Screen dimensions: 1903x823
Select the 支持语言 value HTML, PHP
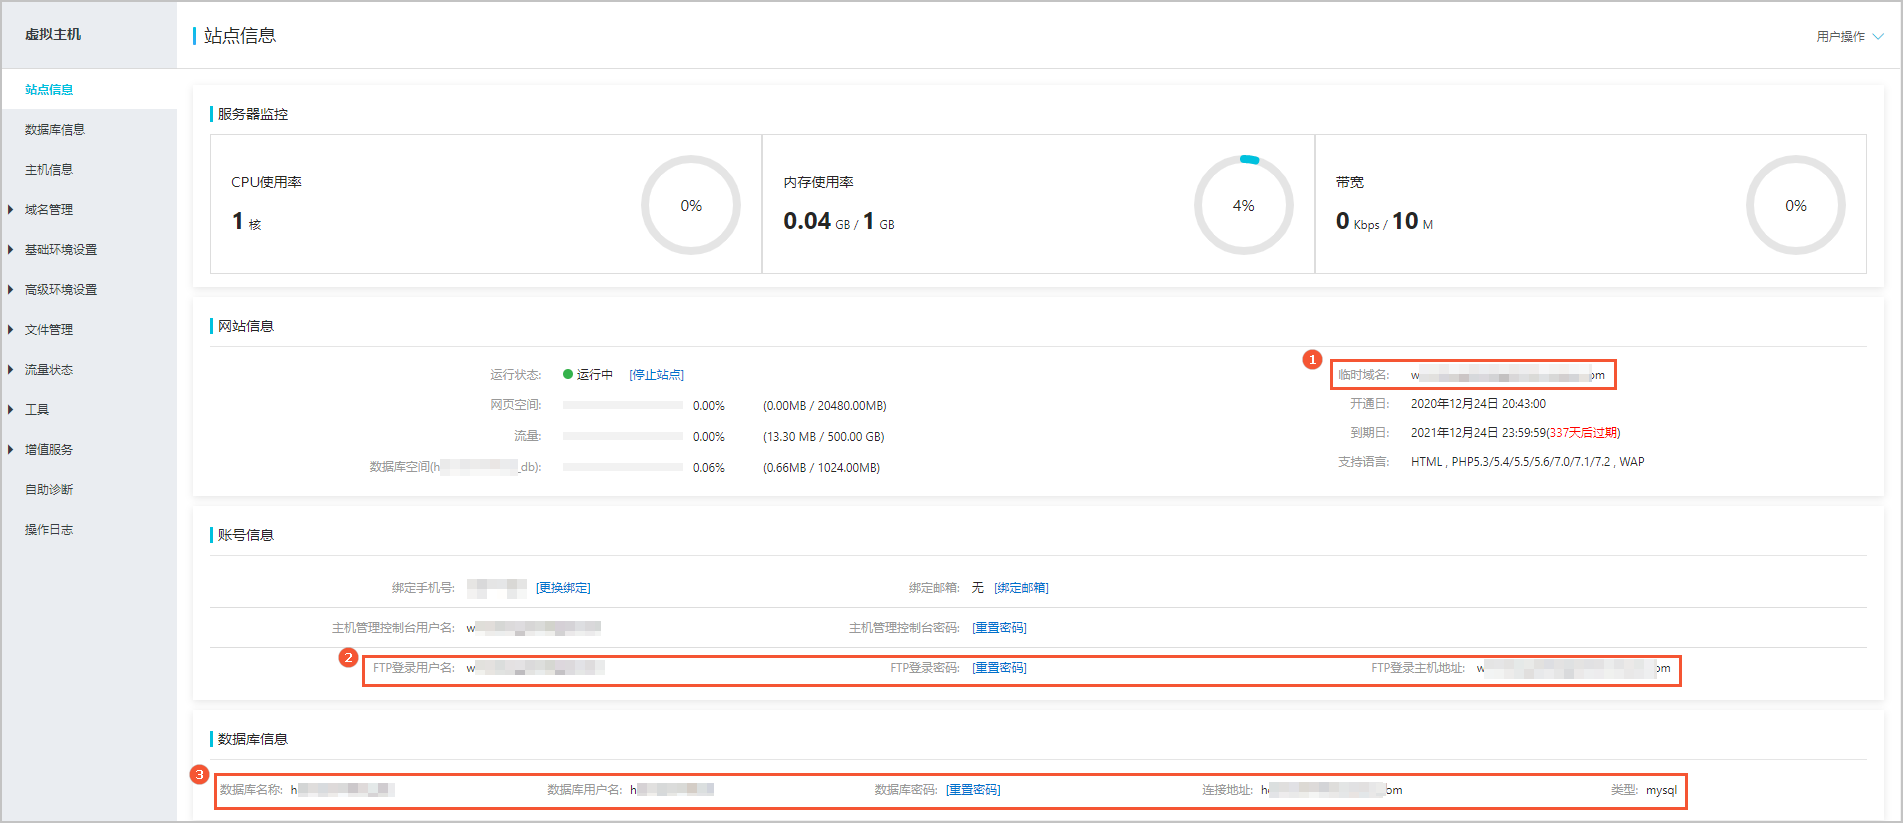click(x=1527, y=461)
